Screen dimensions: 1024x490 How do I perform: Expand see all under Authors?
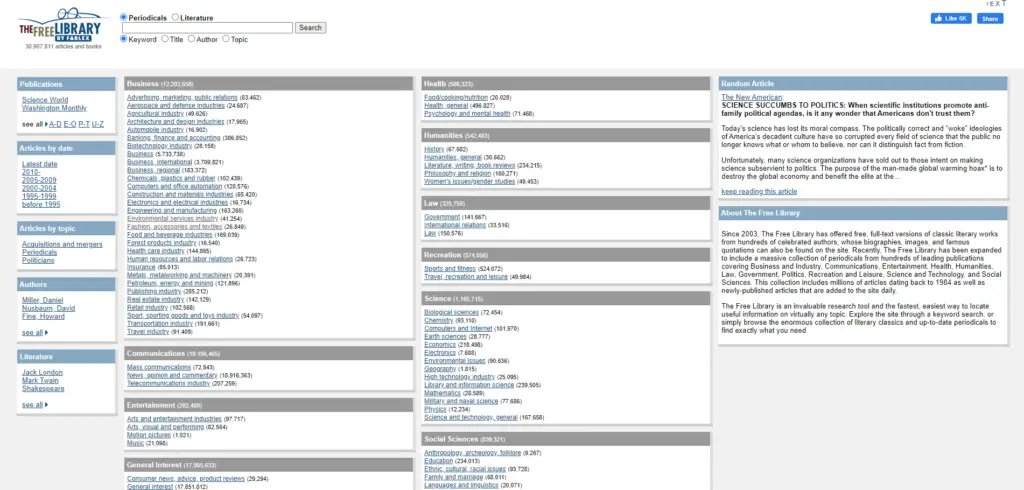[33, 332]
